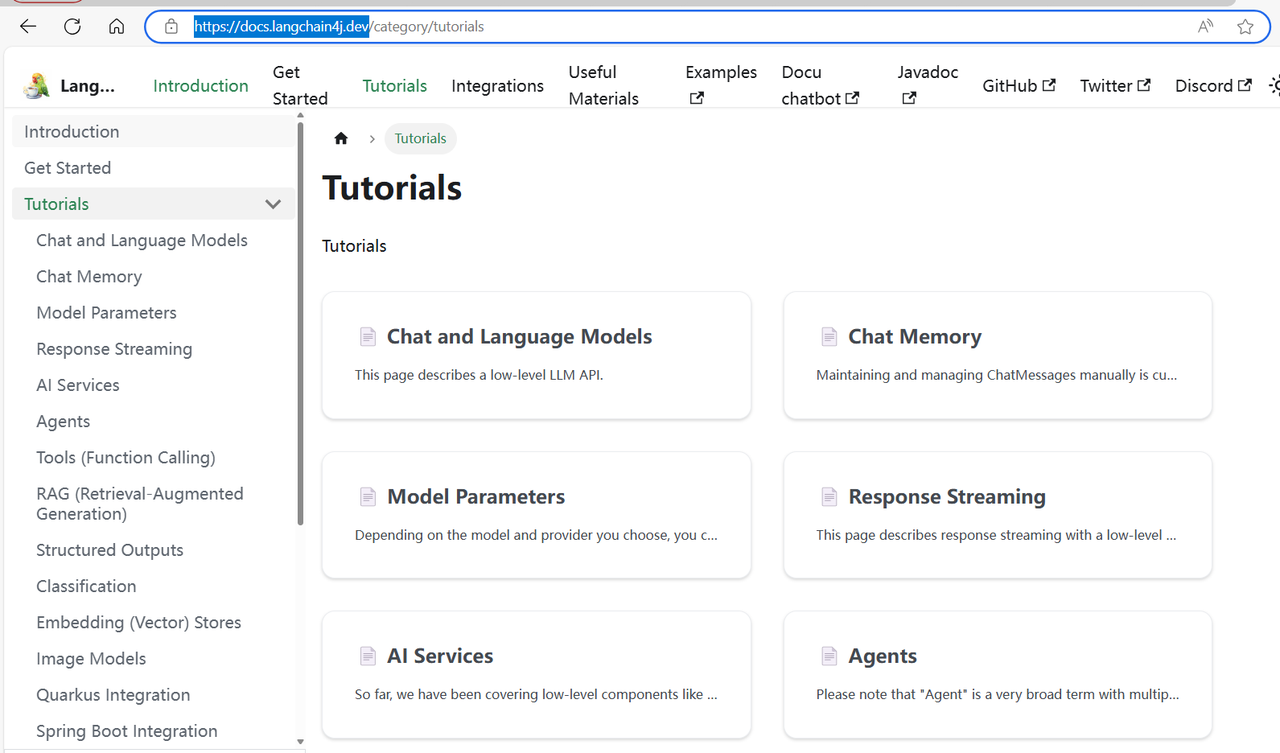
Task: Click the browser back arrow
Action: tap(28, 27)
